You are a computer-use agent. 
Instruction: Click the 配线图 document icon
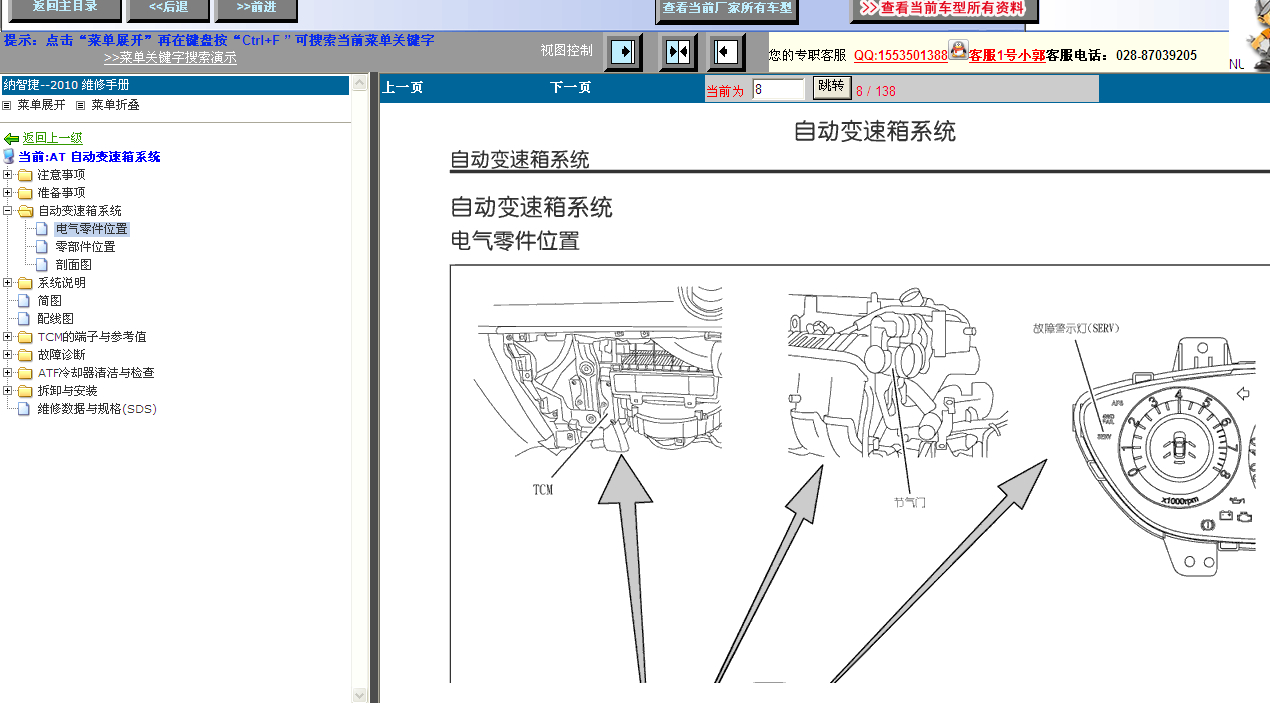coord(25,319)
